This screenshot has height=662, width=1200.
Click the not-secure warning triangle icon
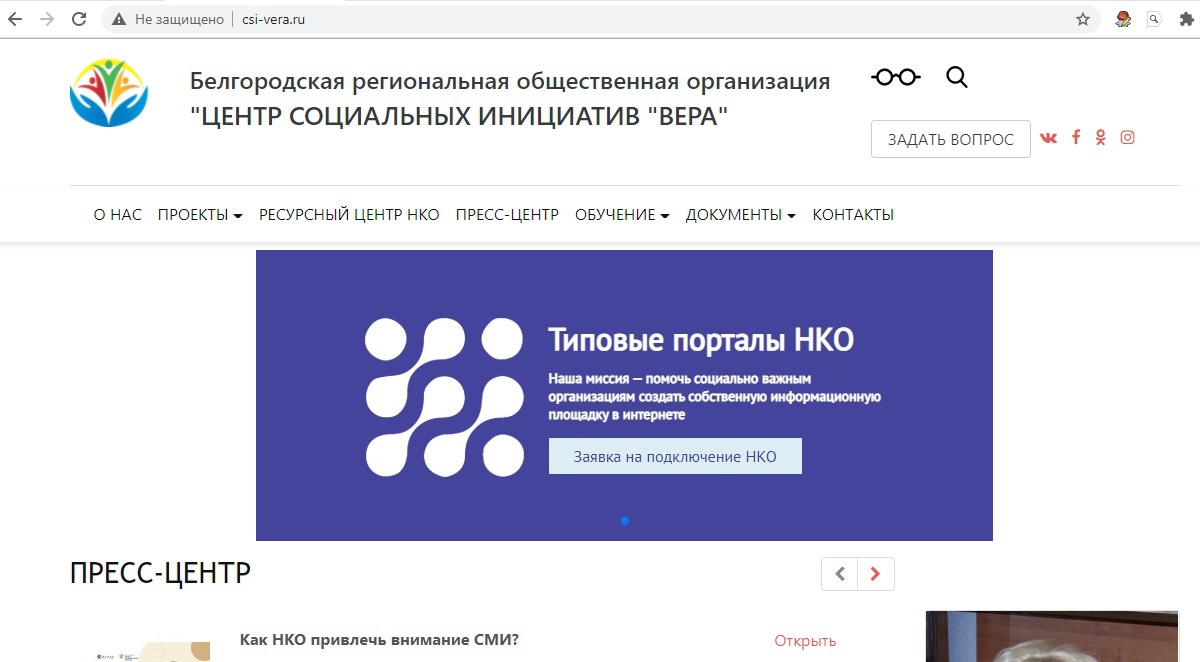[x=119, y=19]
